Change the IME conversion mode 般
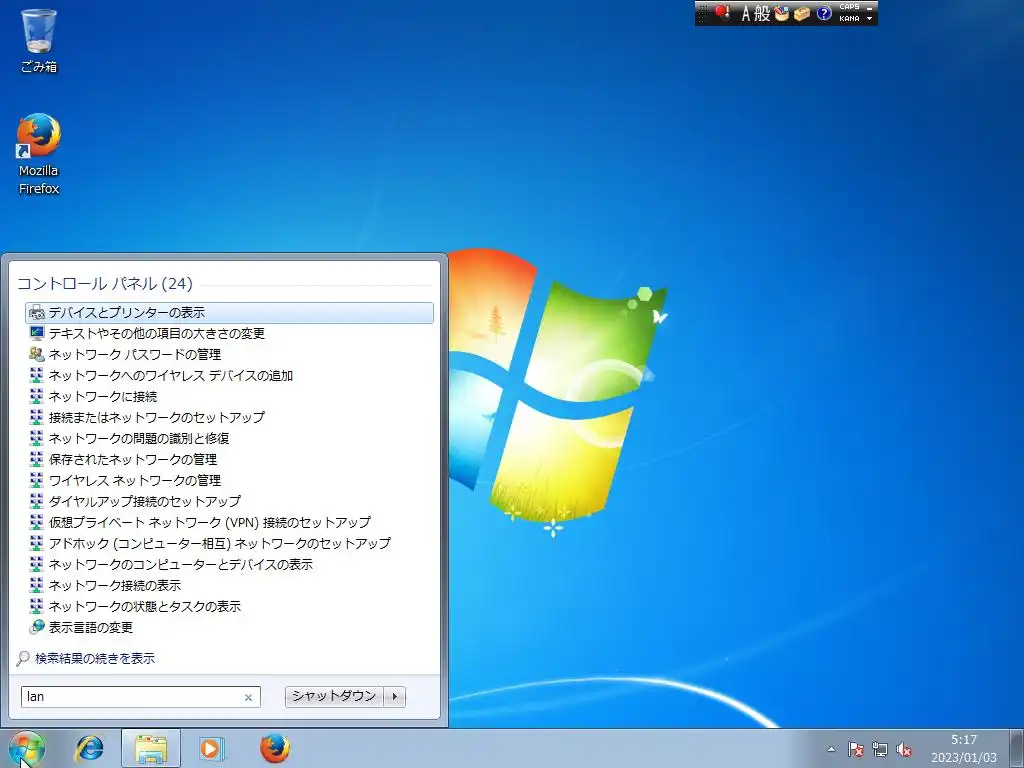The width and height of the screenshot is (1024, 768). [762, 13]
